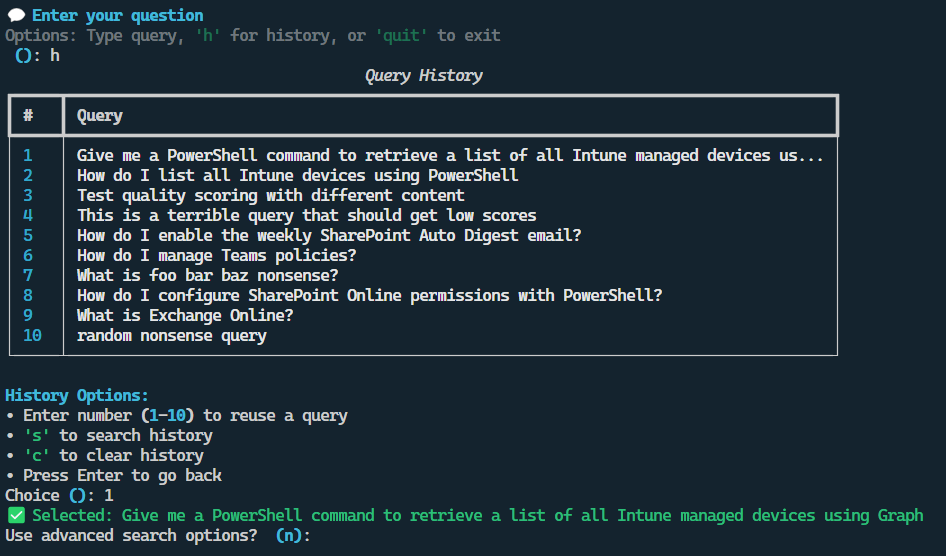The width and height of the screenshot is (946, 556).
Task: Click the History Options heading
Action: [77, 396]
